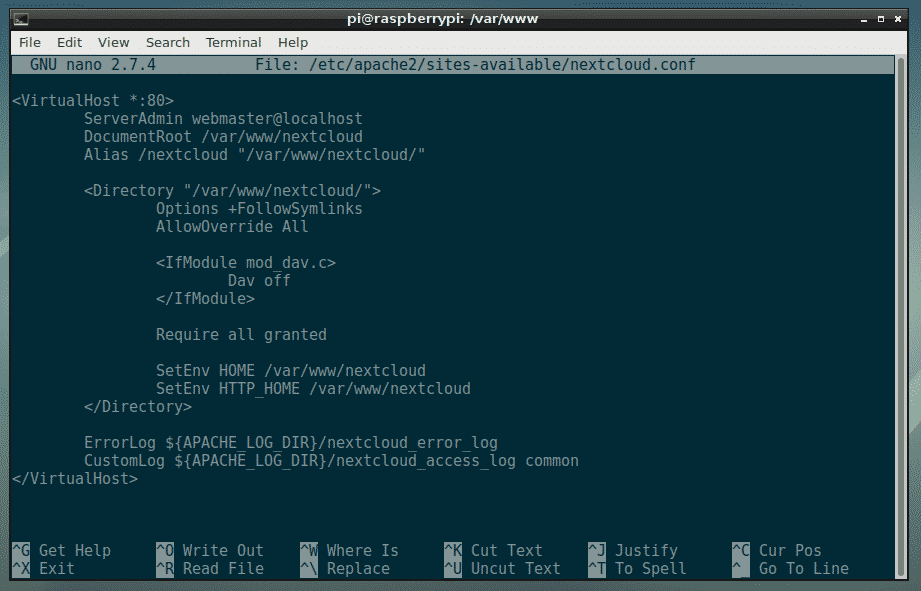Maximize the terminal window

coord(880,19)
